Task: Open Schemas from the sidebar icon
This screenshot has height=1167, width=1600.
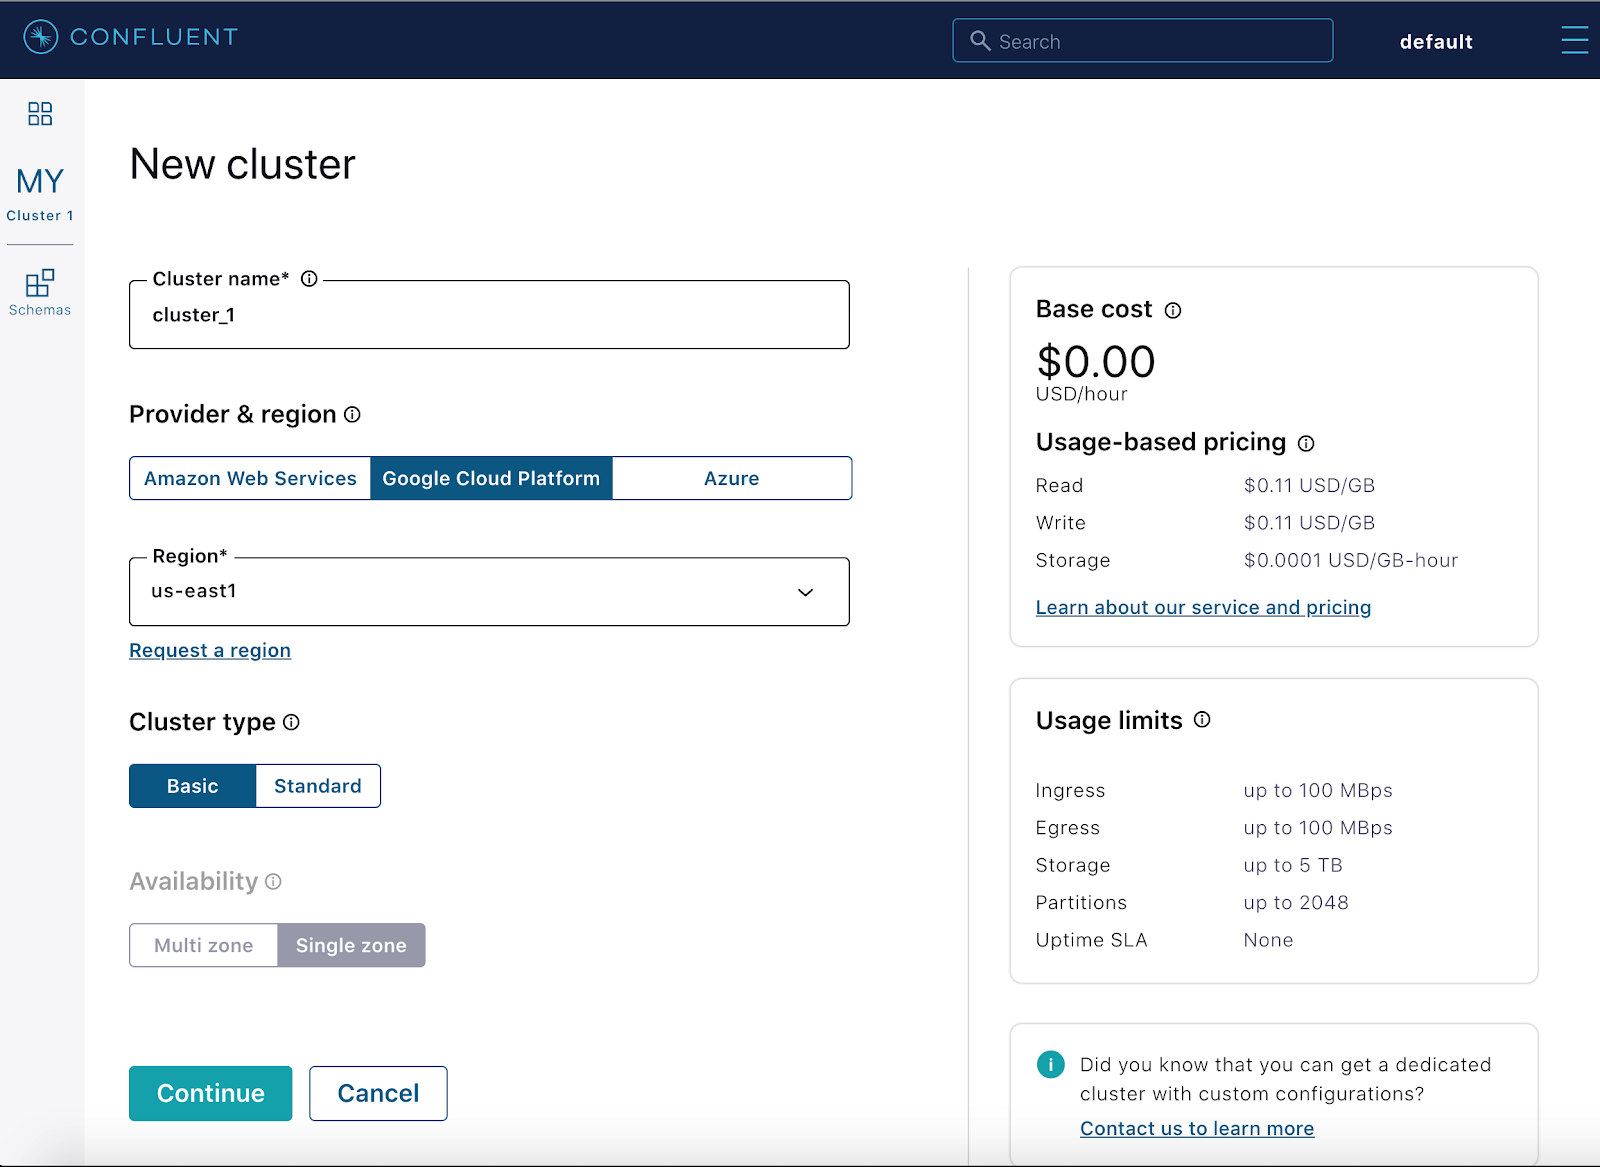Action: (x=40, y=283)
